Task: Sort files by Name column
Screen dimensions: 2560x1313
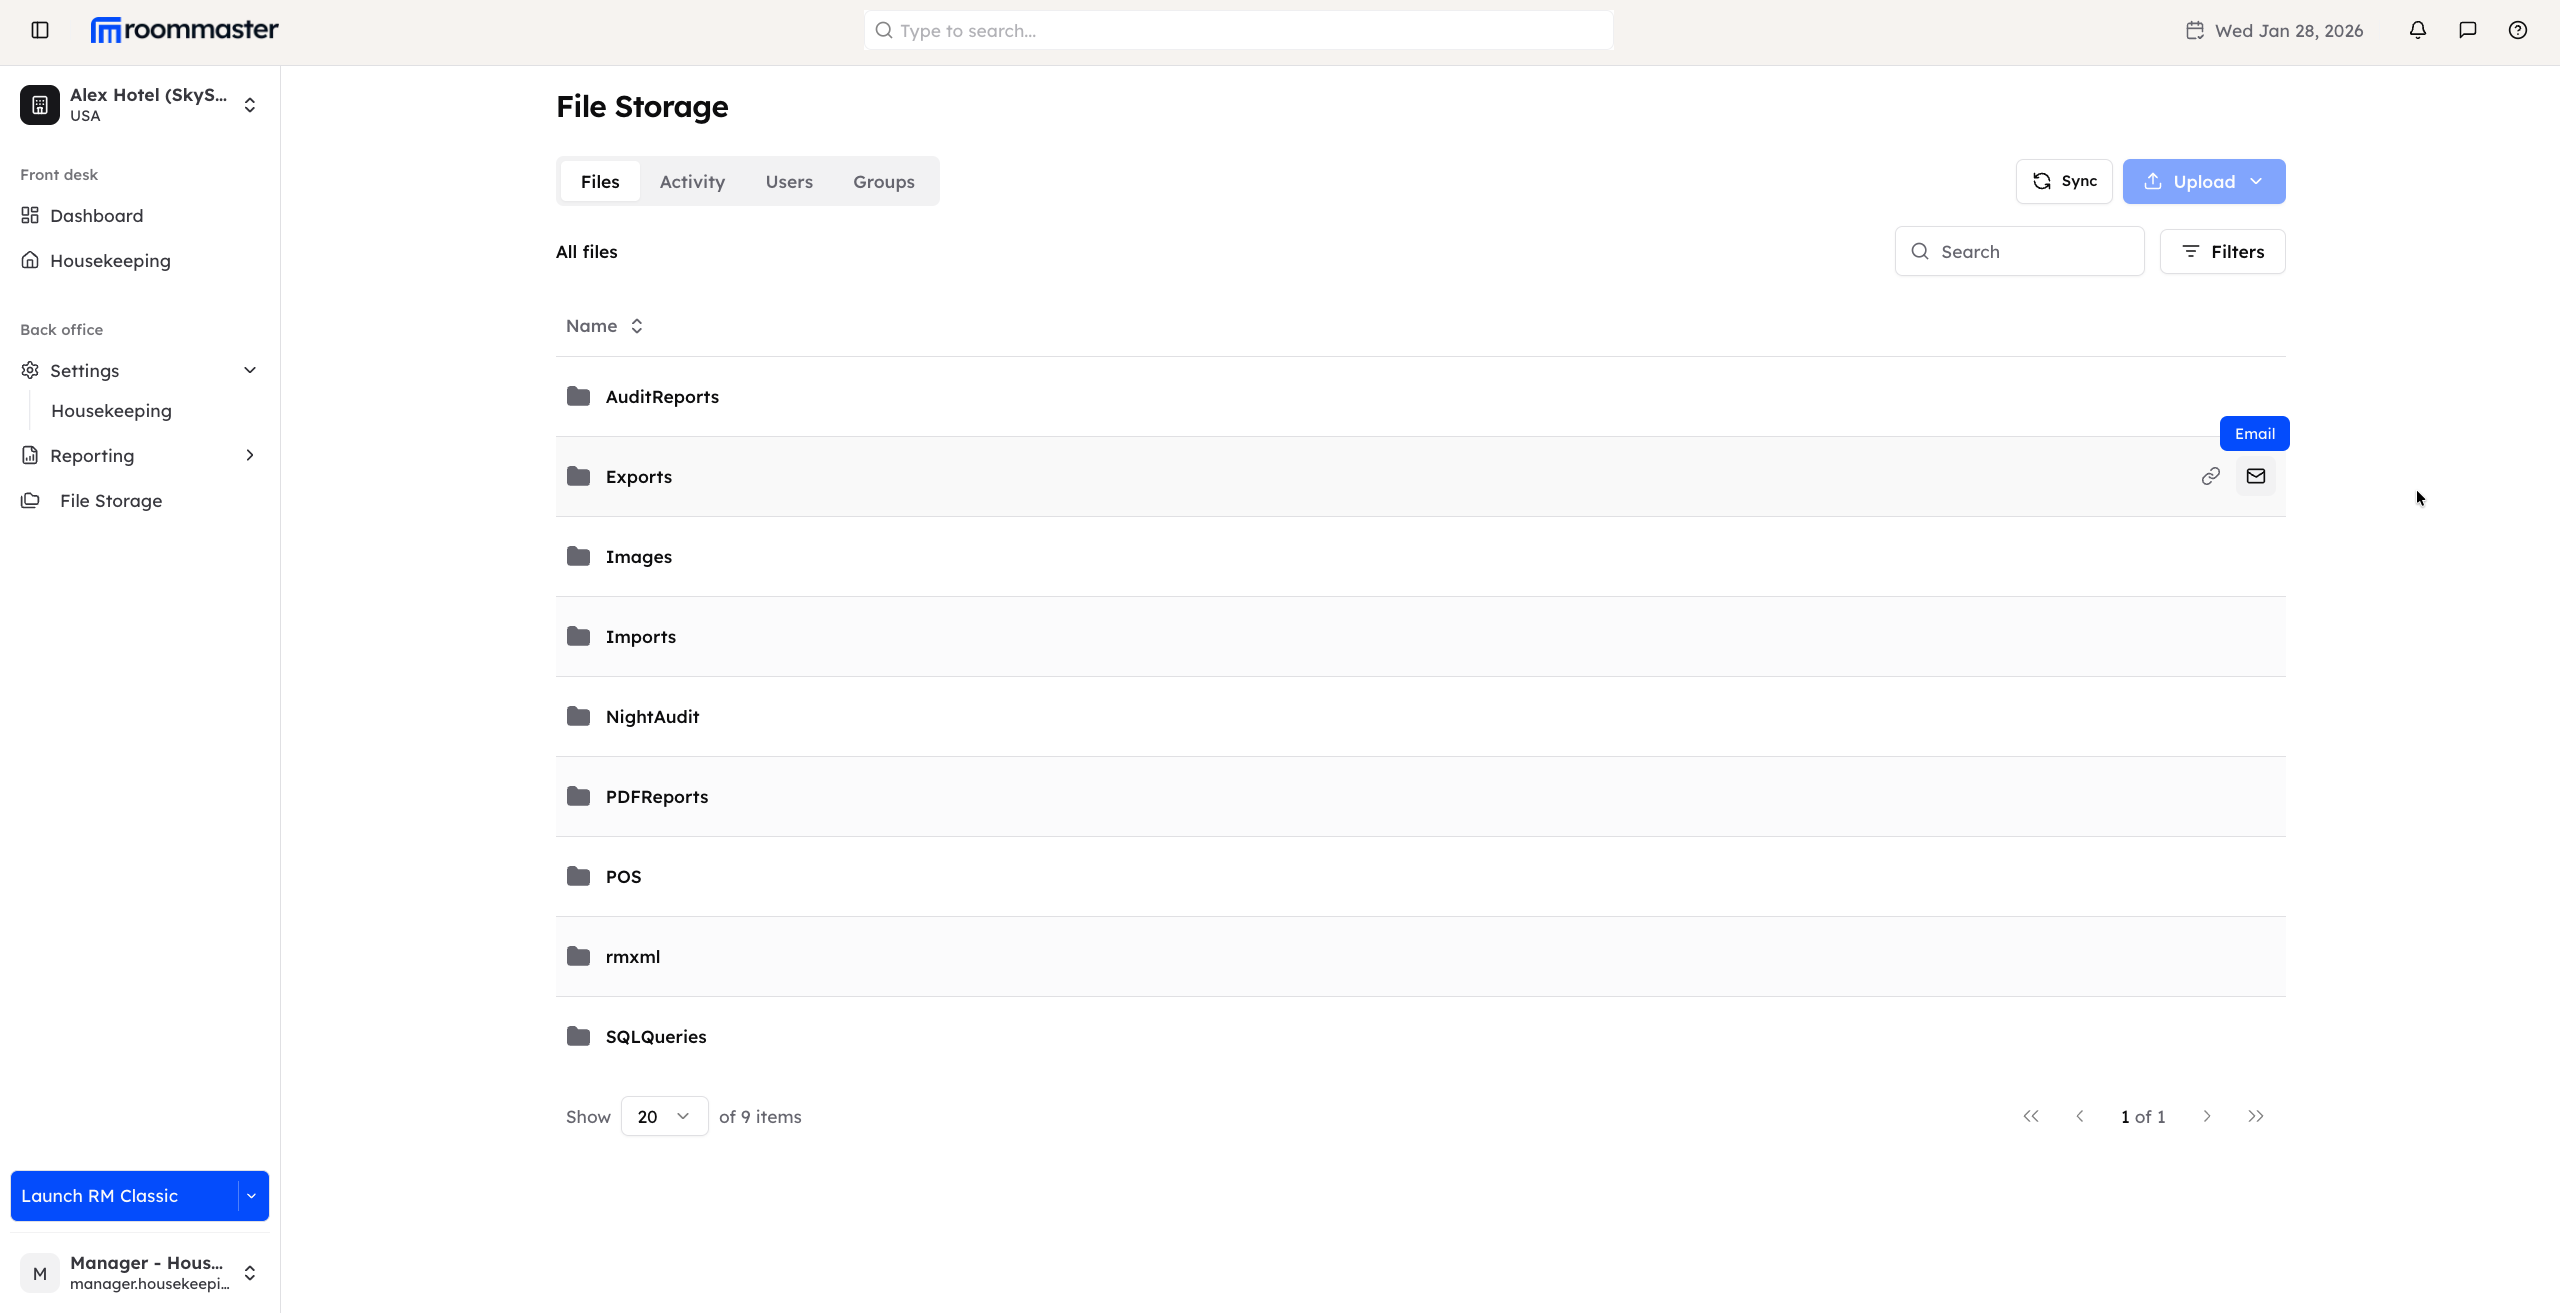Action: coord(604,326)
